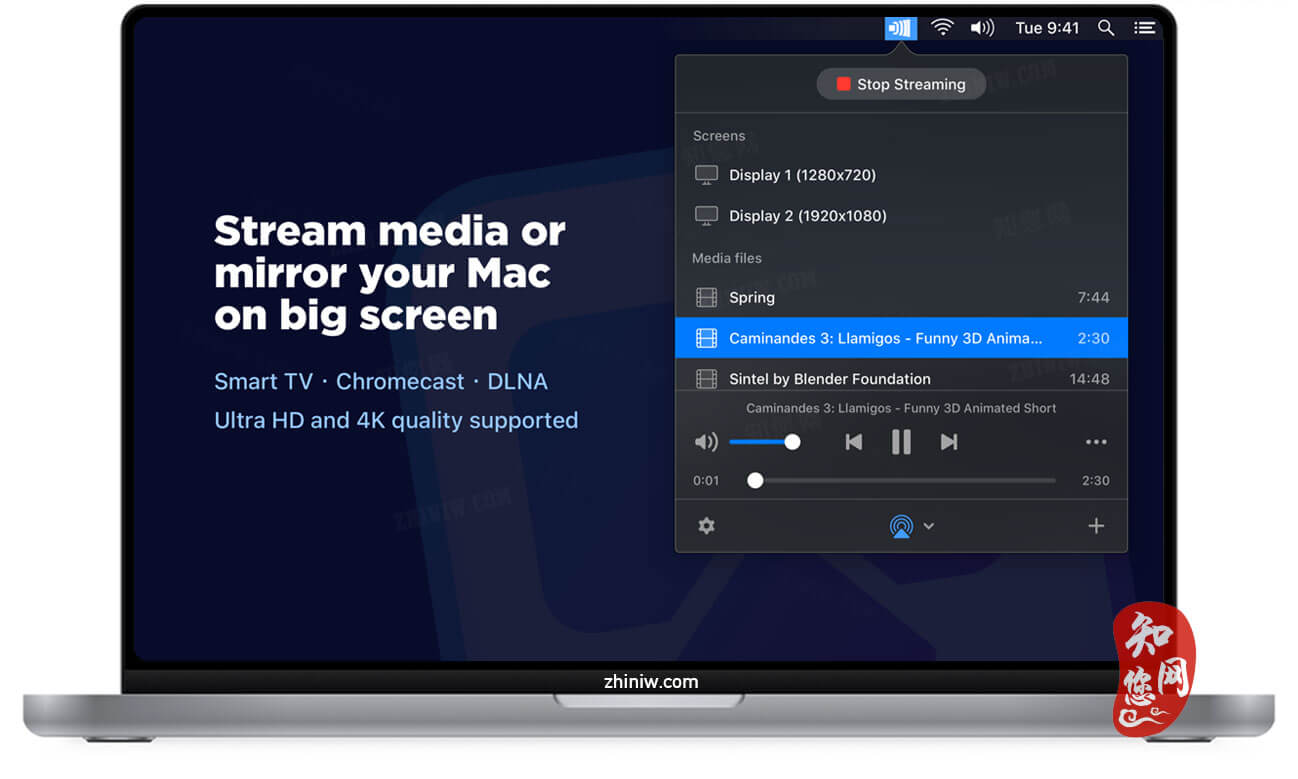Open the system volume menu bar icon

pyautogui.click(x=982, y=28)
